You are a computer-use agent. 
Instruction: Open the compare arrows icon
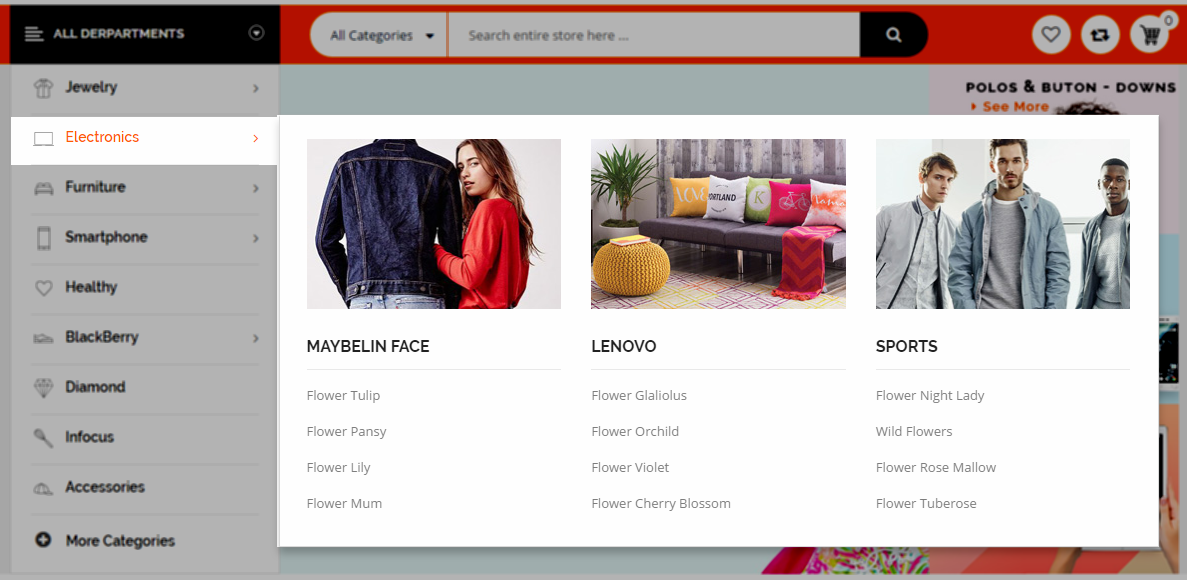tap(1100, 35)
